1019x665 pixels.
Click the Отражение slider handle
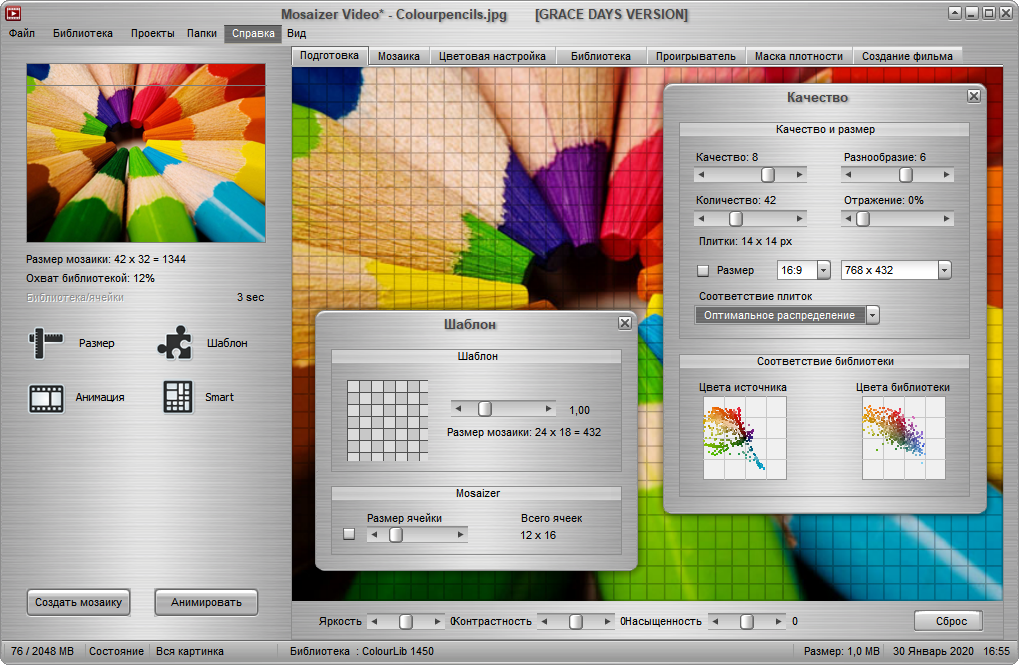[x=863, y=219]
